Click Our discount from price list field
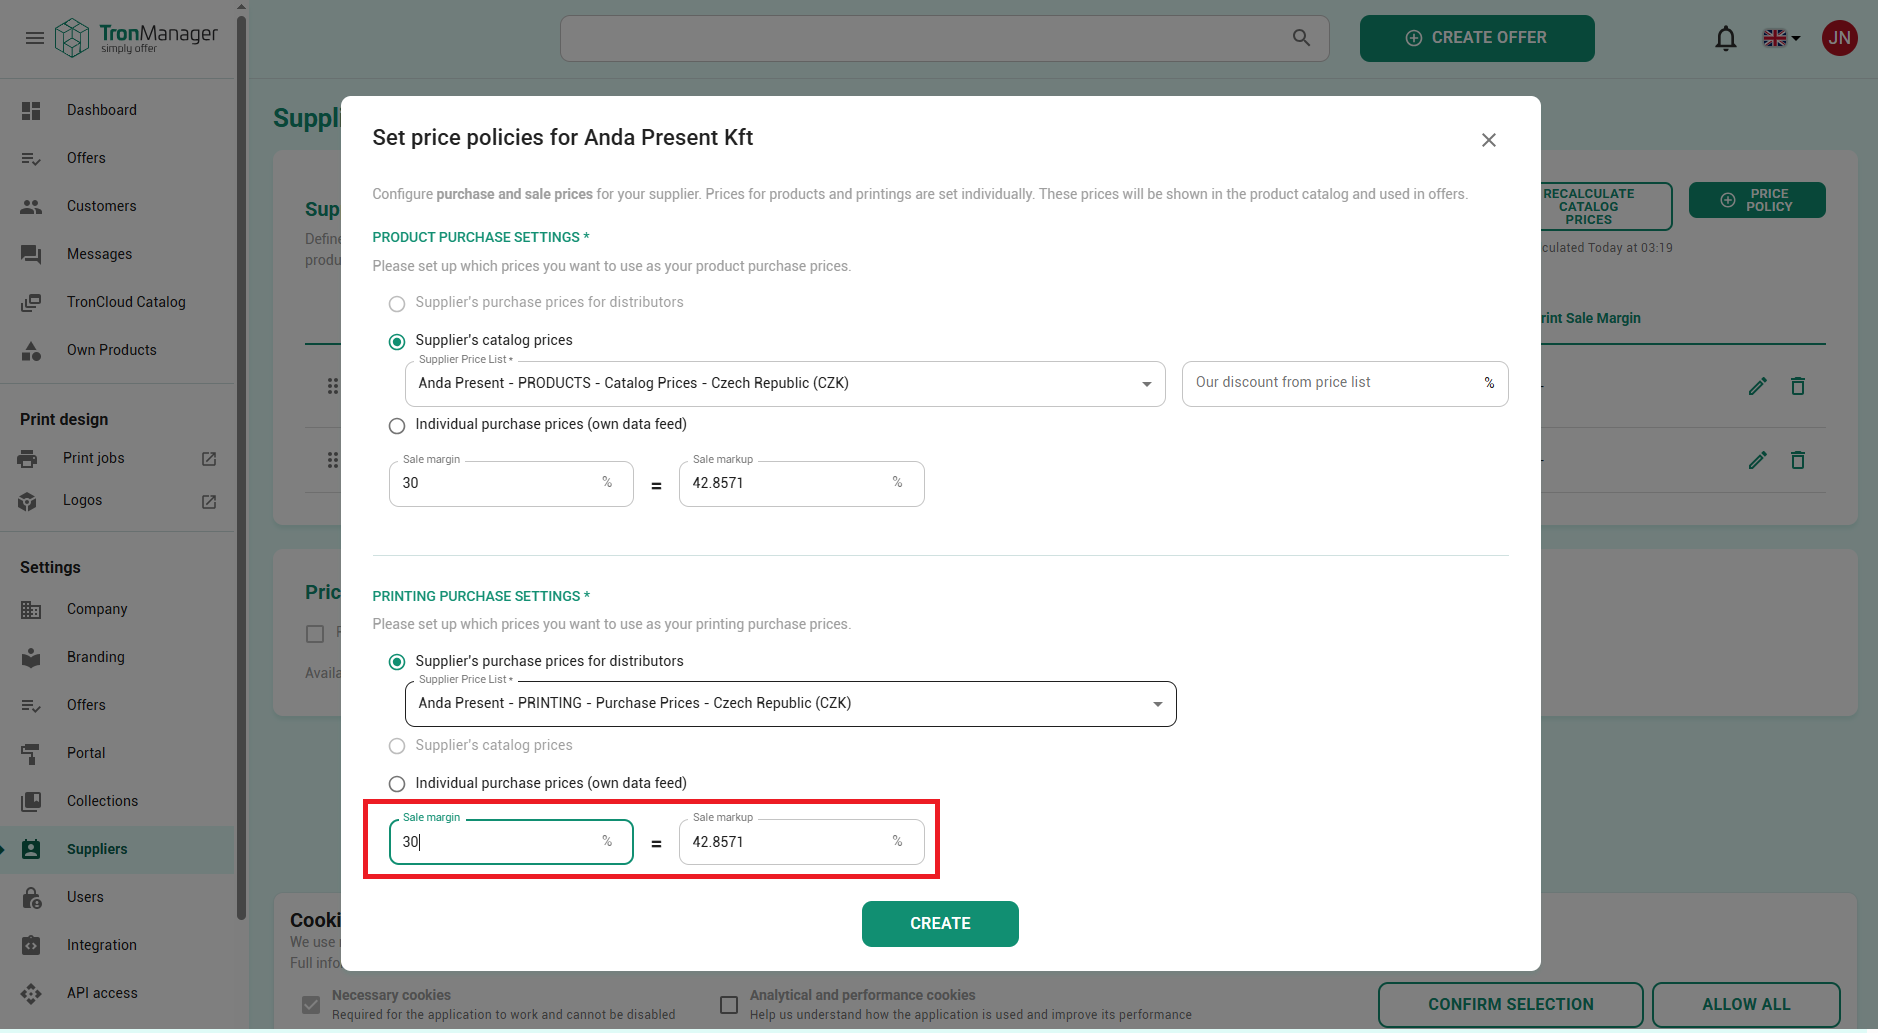The height and width of the screenshot is (1033, 1878). pos(1345,384)
